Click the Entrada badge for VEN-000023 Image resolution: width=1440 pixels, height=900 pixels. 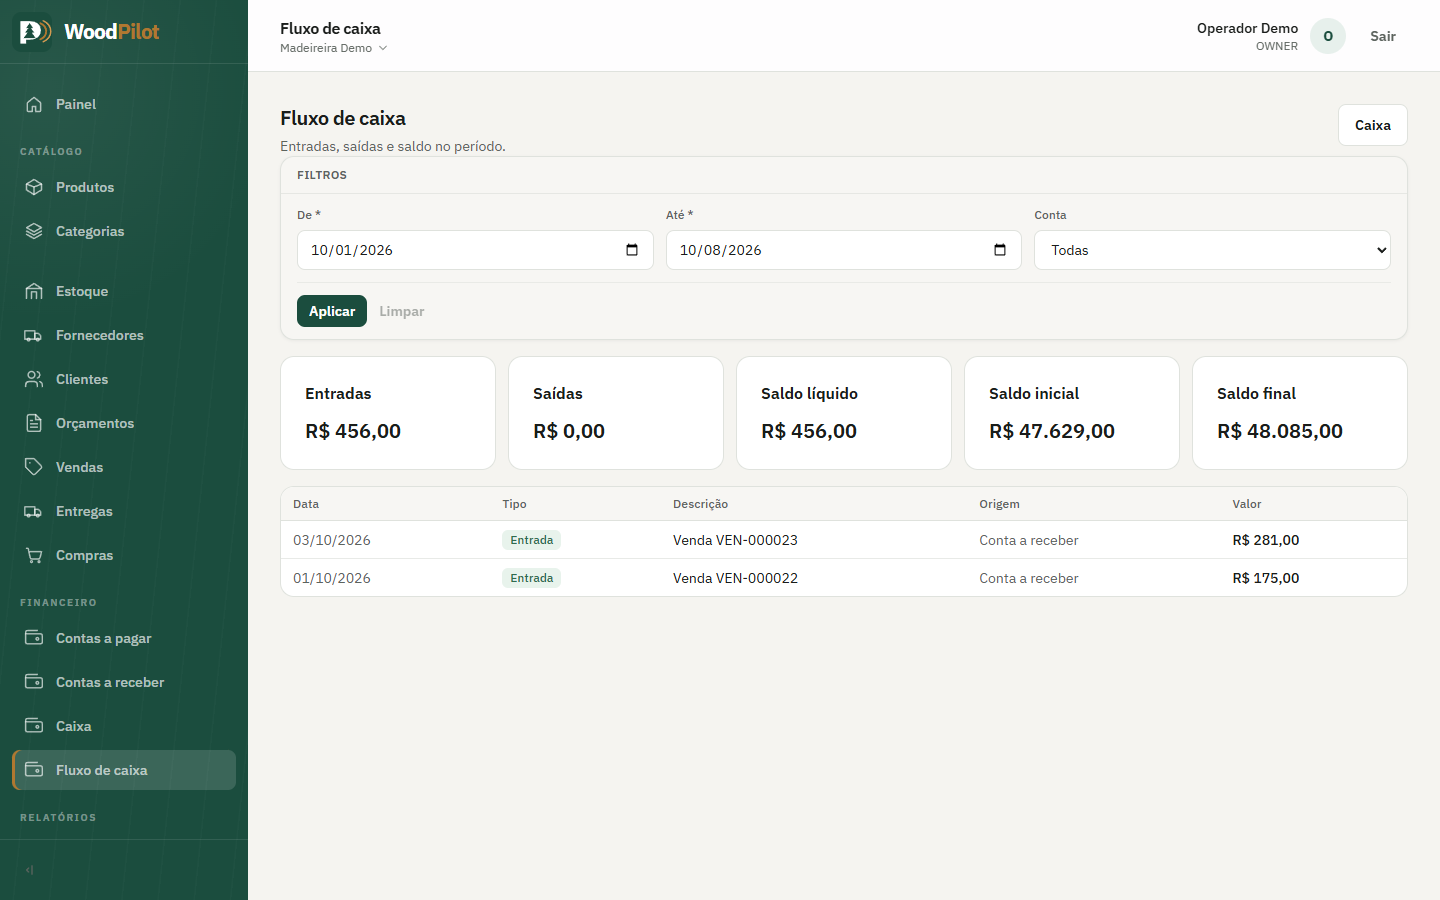(531, 540)
